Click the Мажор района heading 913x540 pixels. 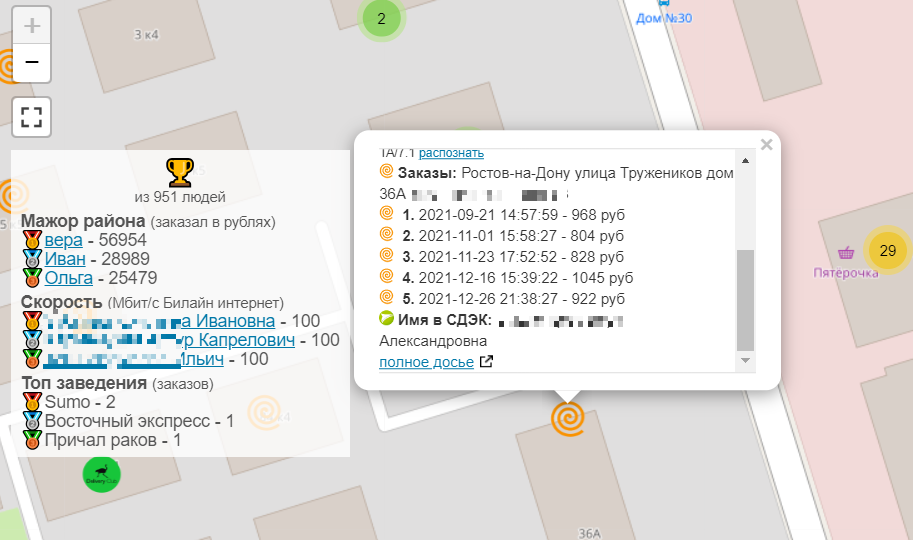[x=83, y=221]
